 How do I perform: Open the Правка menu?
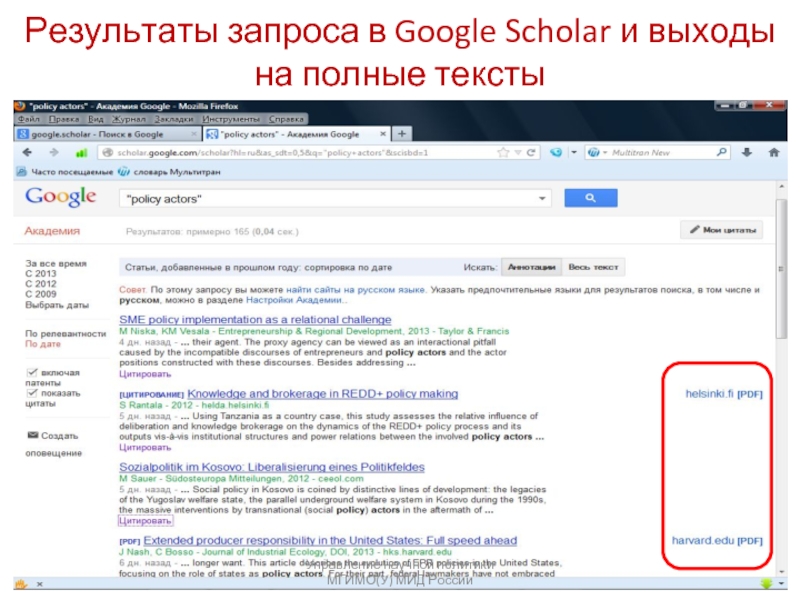(x=64, y=119)
